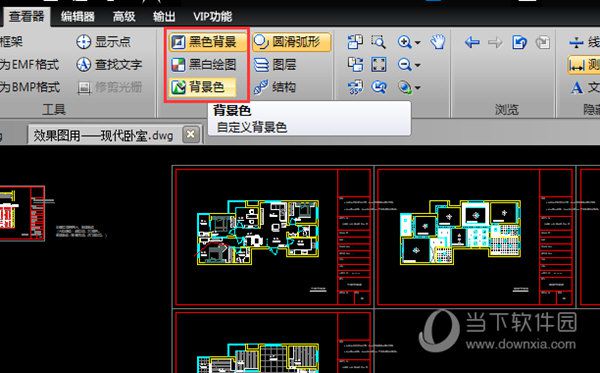Click the gray forward arrow in 浏览
This screenshot has height=373, width=600.
[495, 42]
